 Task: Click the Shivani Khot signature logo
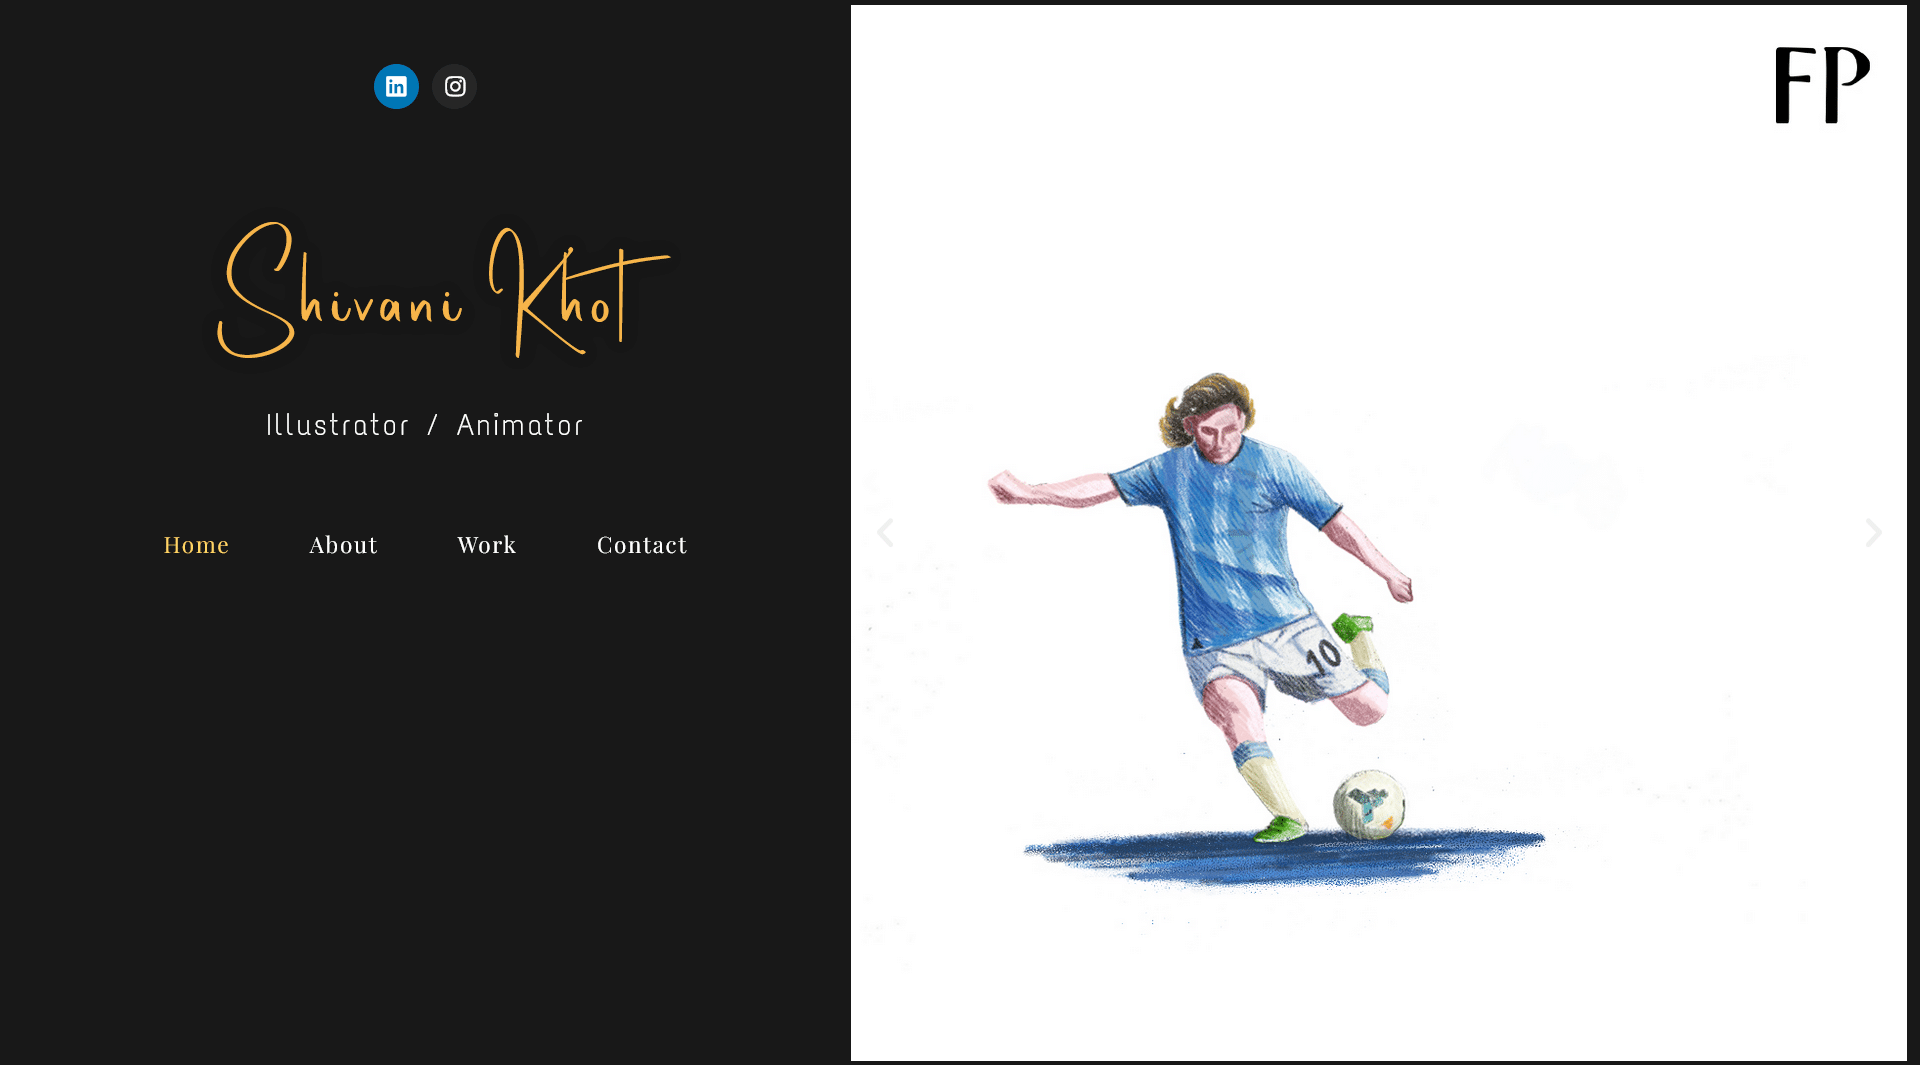(x=443, y=290)
